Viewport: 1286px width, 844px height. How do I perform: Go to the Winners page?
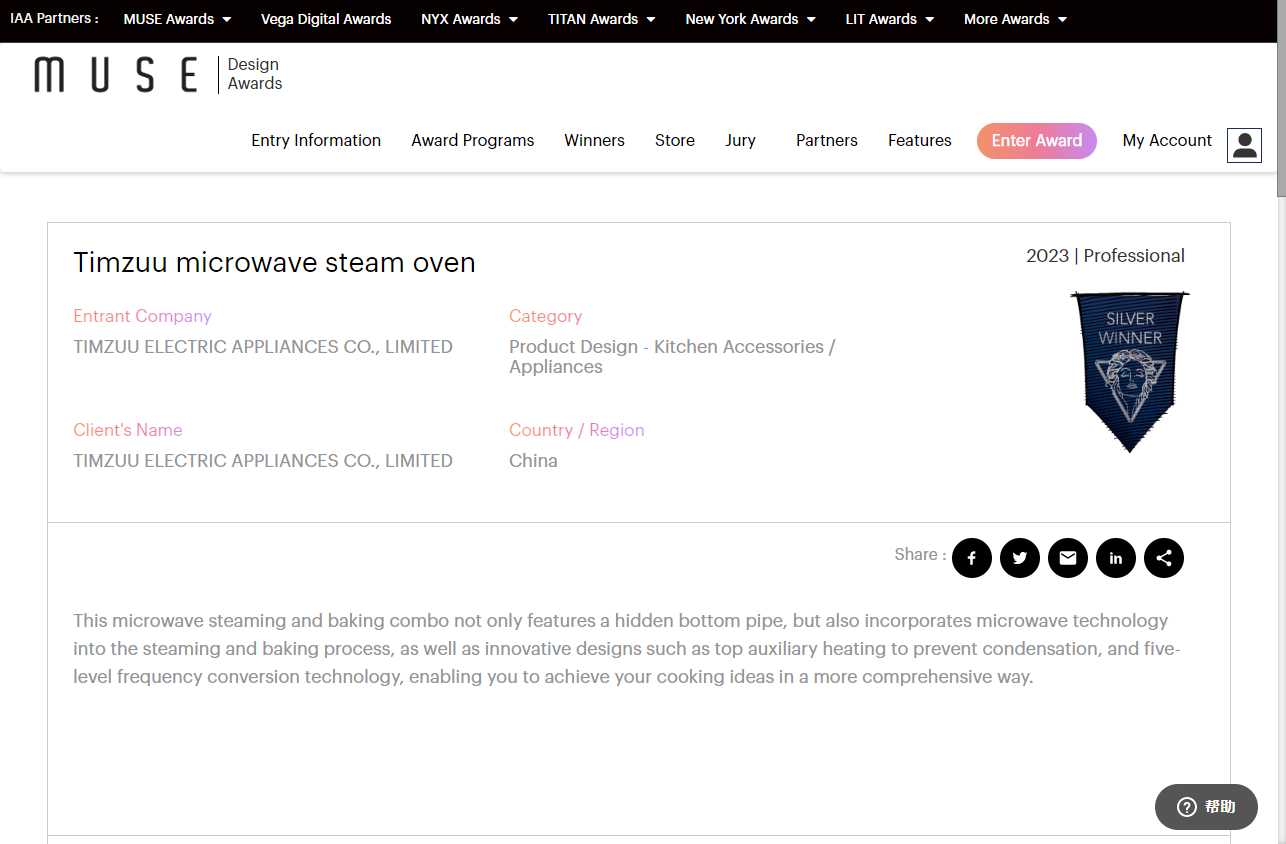(594, 140)
